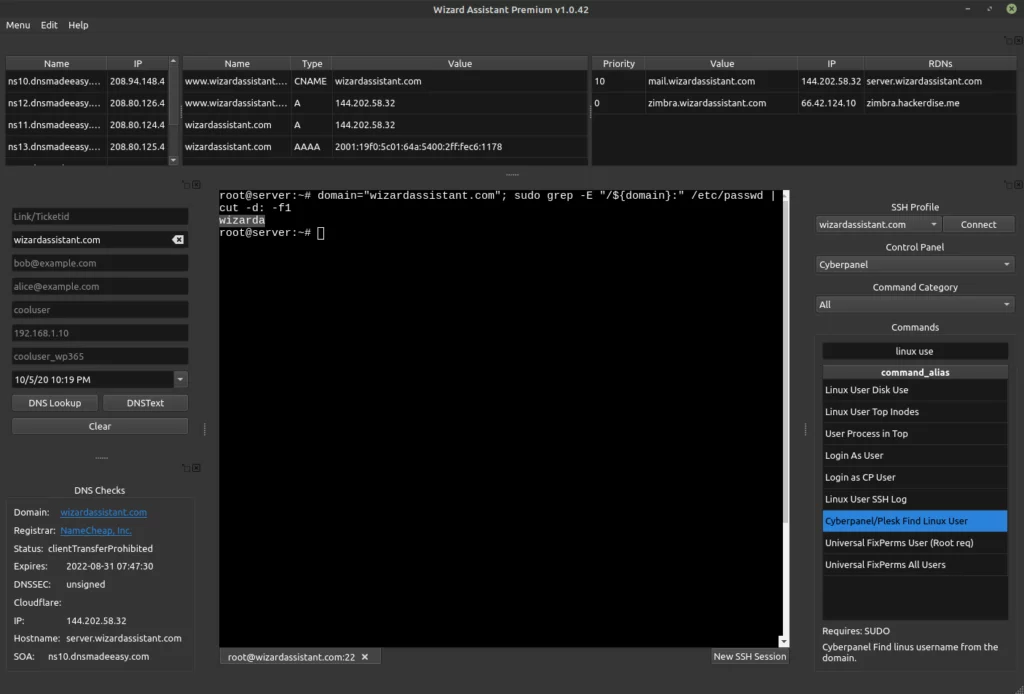This screenshot has height=694, width=1024.
Task: Close the ticket input form panel
Action: pos(196,184)
